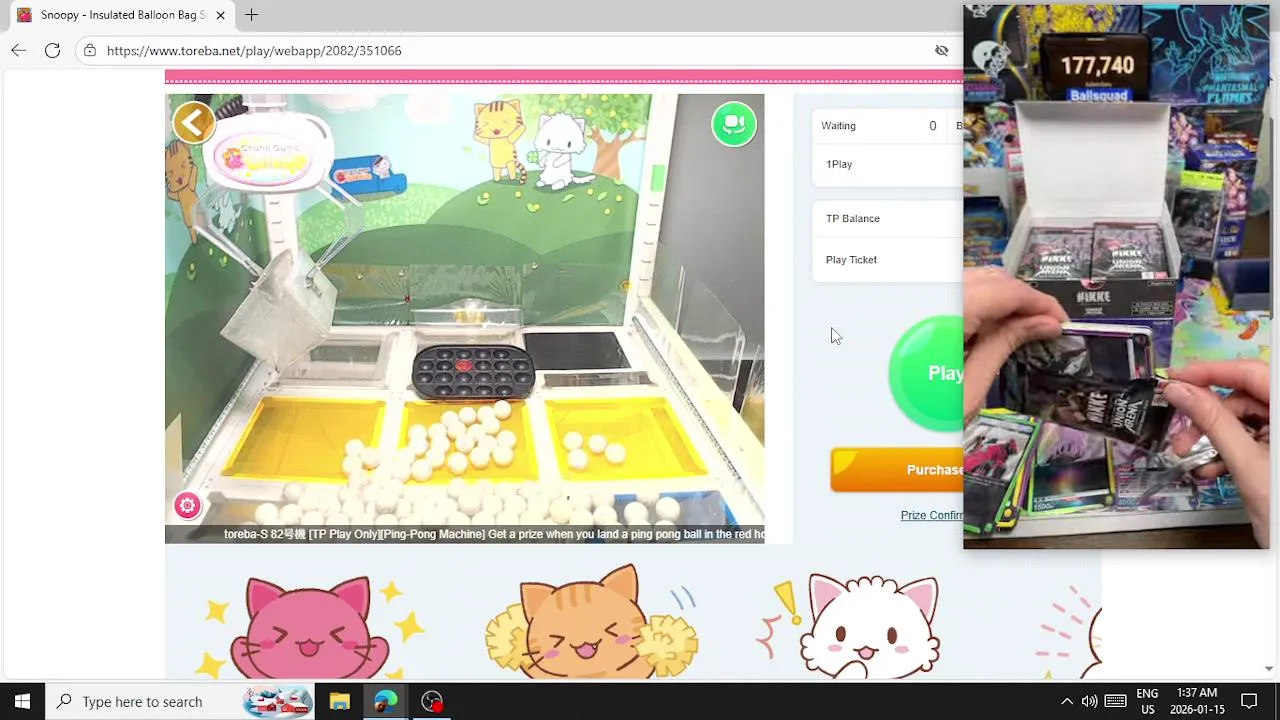
Task: Open the circular red-dot app on taskbar
Action: [x=431, y=701]
